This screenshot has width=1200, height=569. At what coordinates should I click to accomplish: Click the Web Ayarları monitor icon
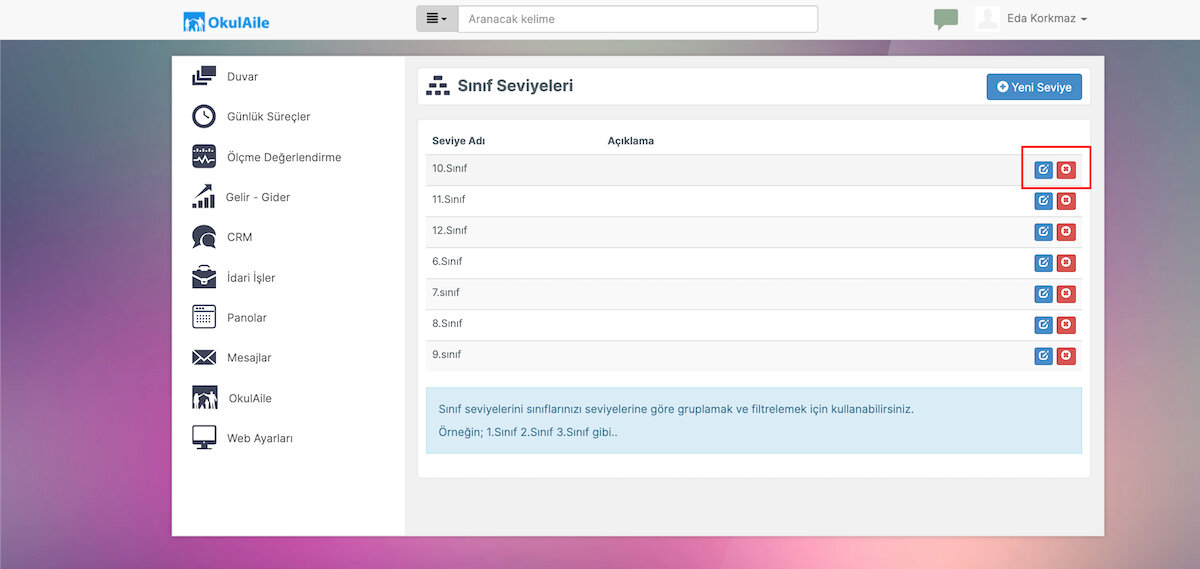pyautogui.click(x=204, y=438)
